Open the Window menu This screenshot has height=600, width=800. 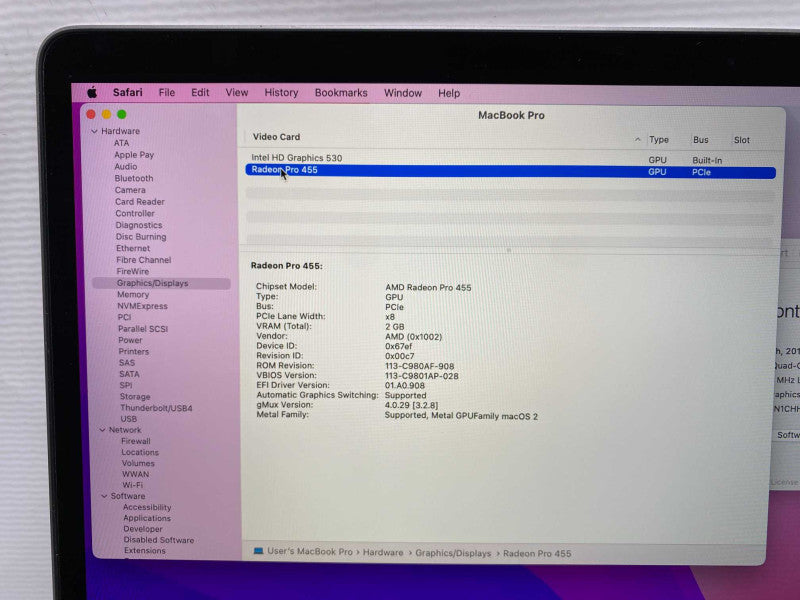[x=403, y=93]
